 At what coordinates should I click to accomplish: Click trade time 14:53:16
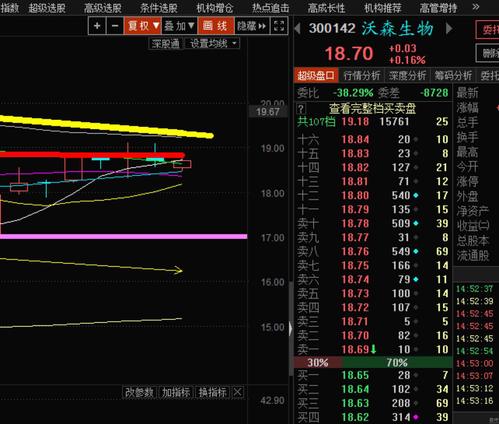[475, 401]
